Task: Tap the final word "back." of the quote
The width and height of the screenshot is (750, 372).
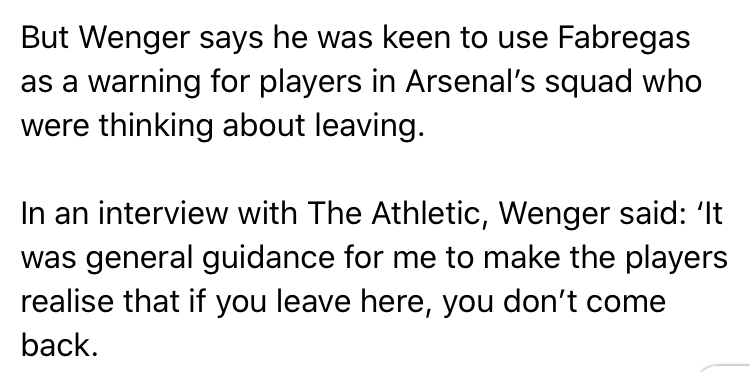Action: click(x=59, y=346)
